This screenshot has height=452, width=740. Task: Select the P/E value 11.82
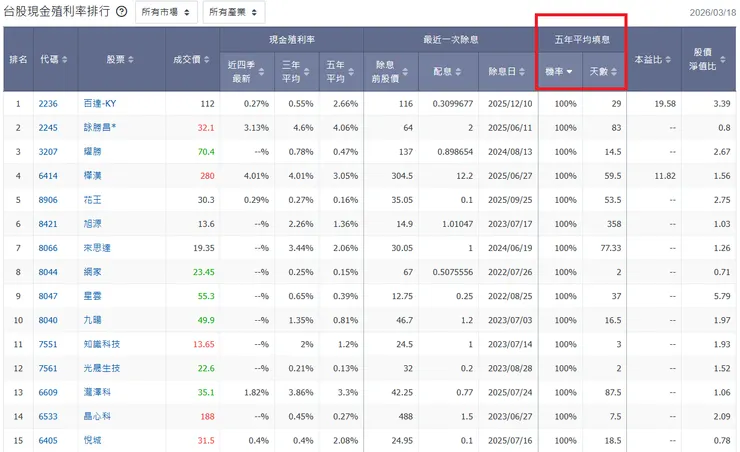(x=665, y=176)
